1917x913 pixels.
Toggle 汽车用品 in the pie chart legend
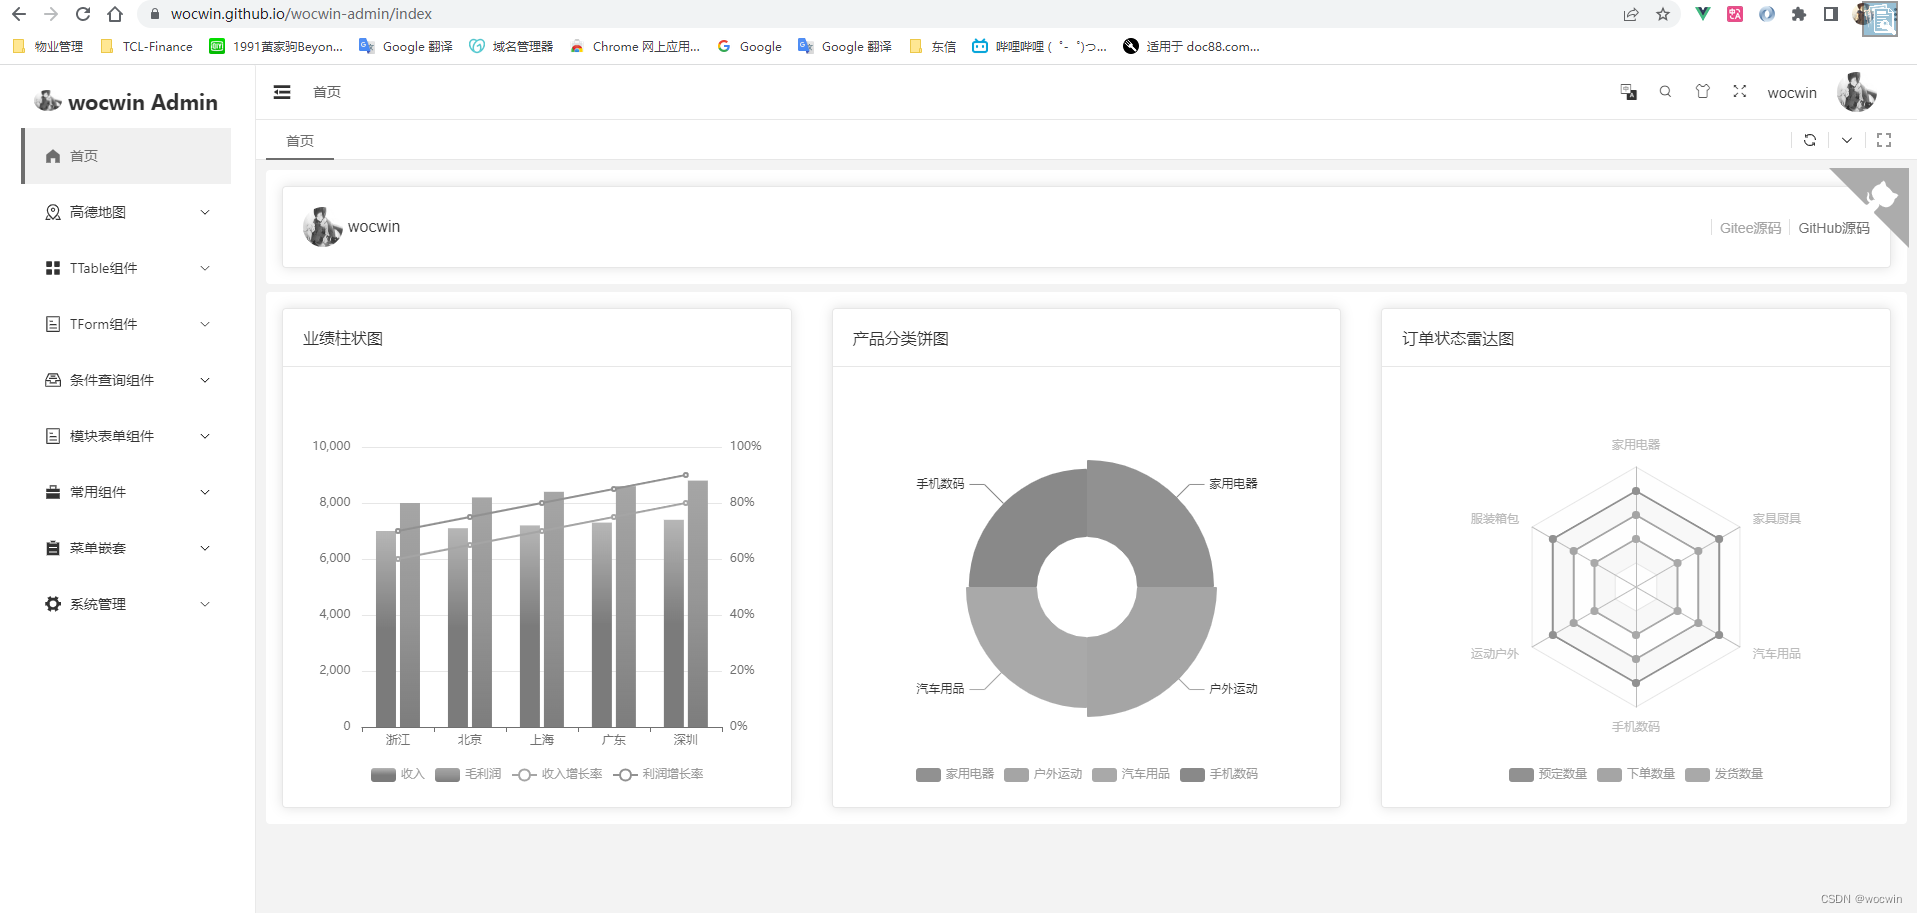(x=1131, y=774)
